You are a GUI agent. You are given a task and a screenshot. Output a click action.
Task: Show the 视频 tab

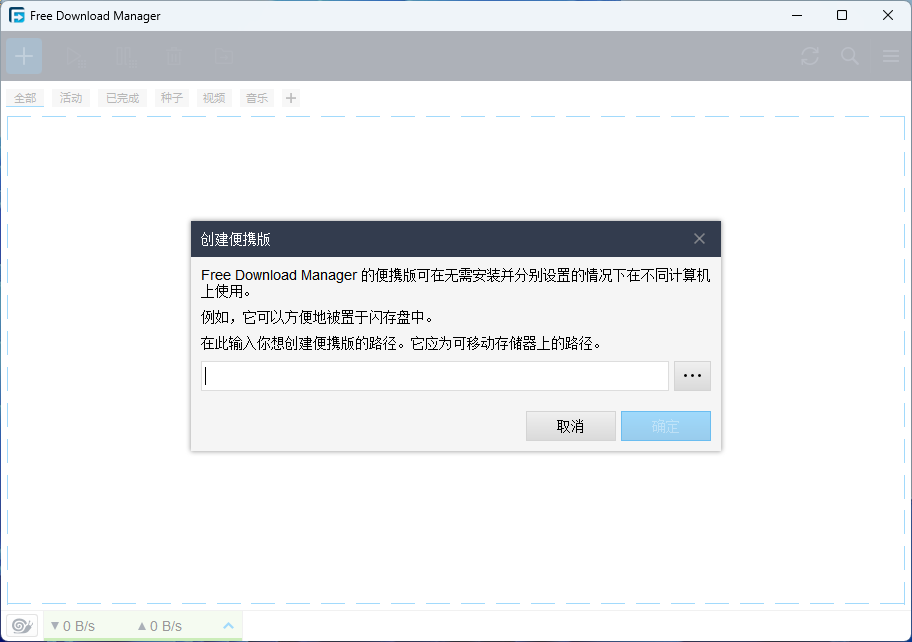pyautogui.click(x=214, y=98)
